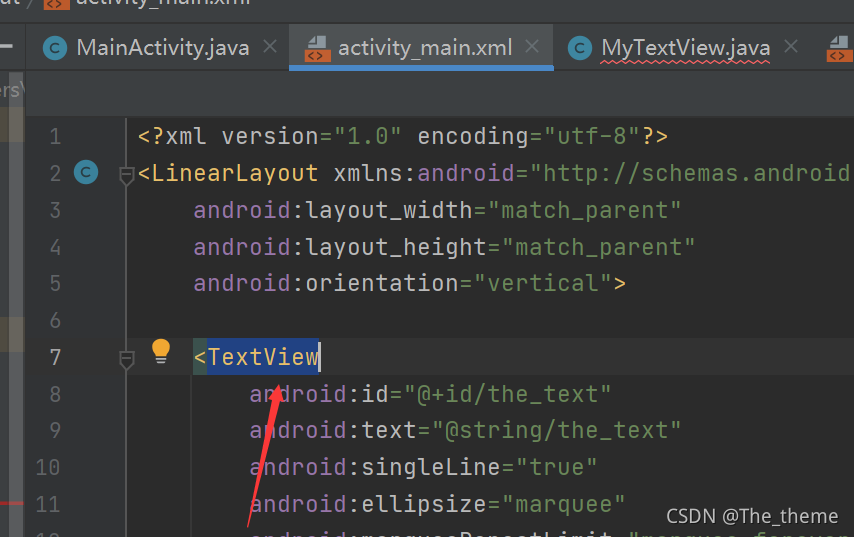The image size is (854, 537).
Task: Click line number 3 in the gutter
Action: pyautogui.click(x=55, y=210)
